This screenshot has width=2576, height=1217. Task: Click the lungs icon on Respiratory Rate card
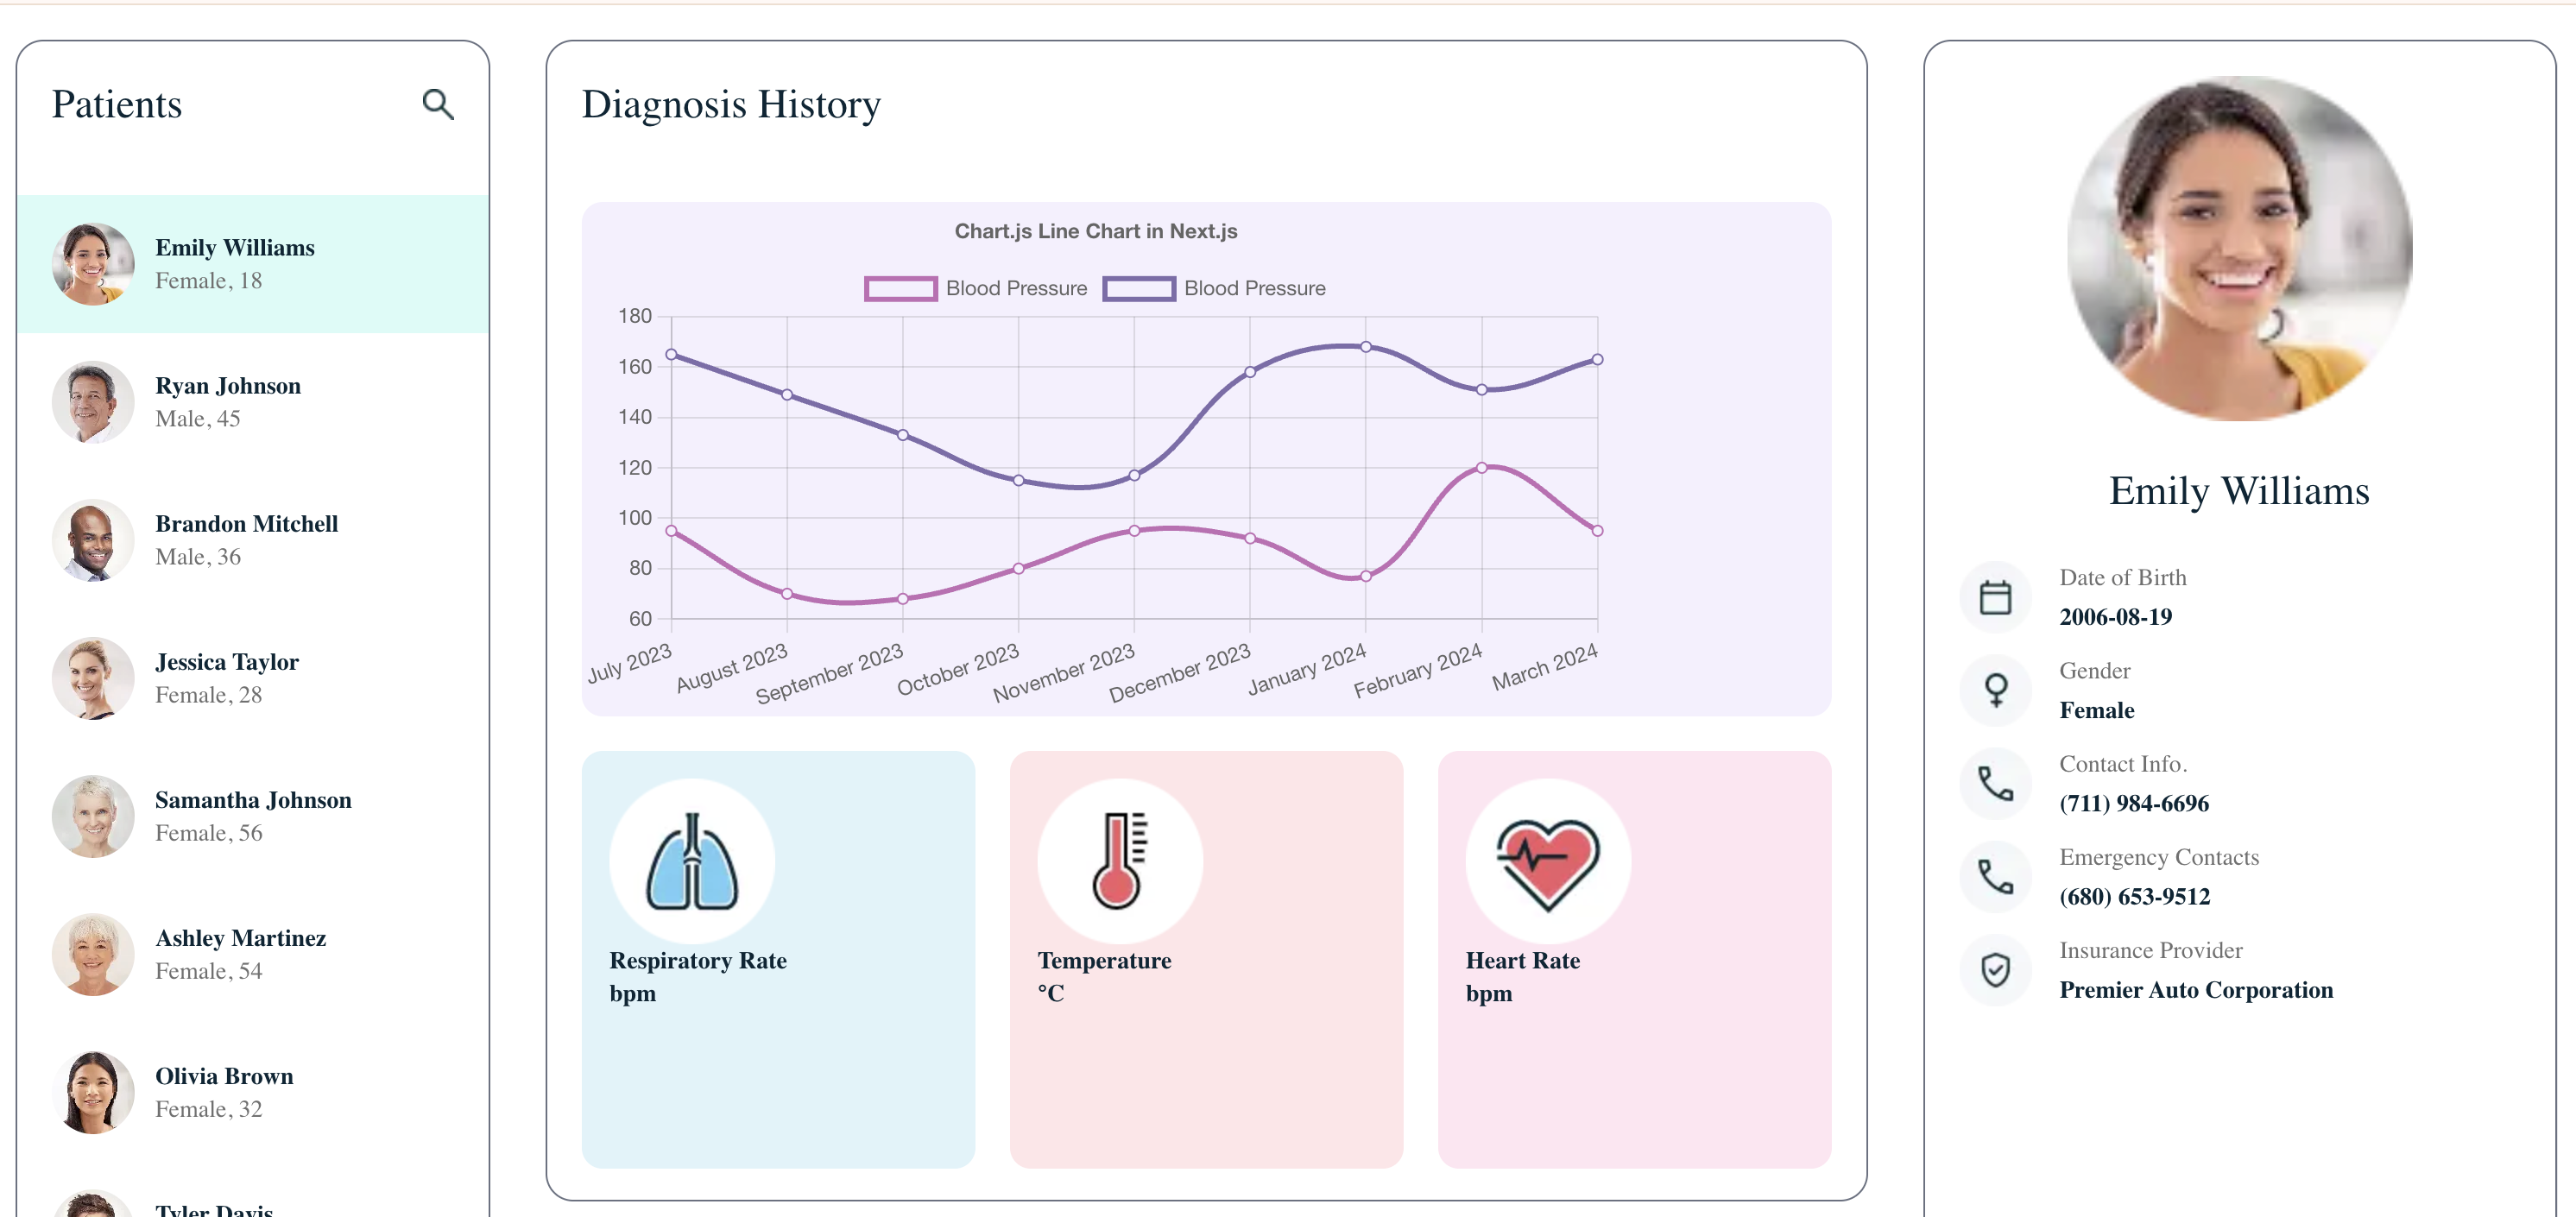[692, 860]
